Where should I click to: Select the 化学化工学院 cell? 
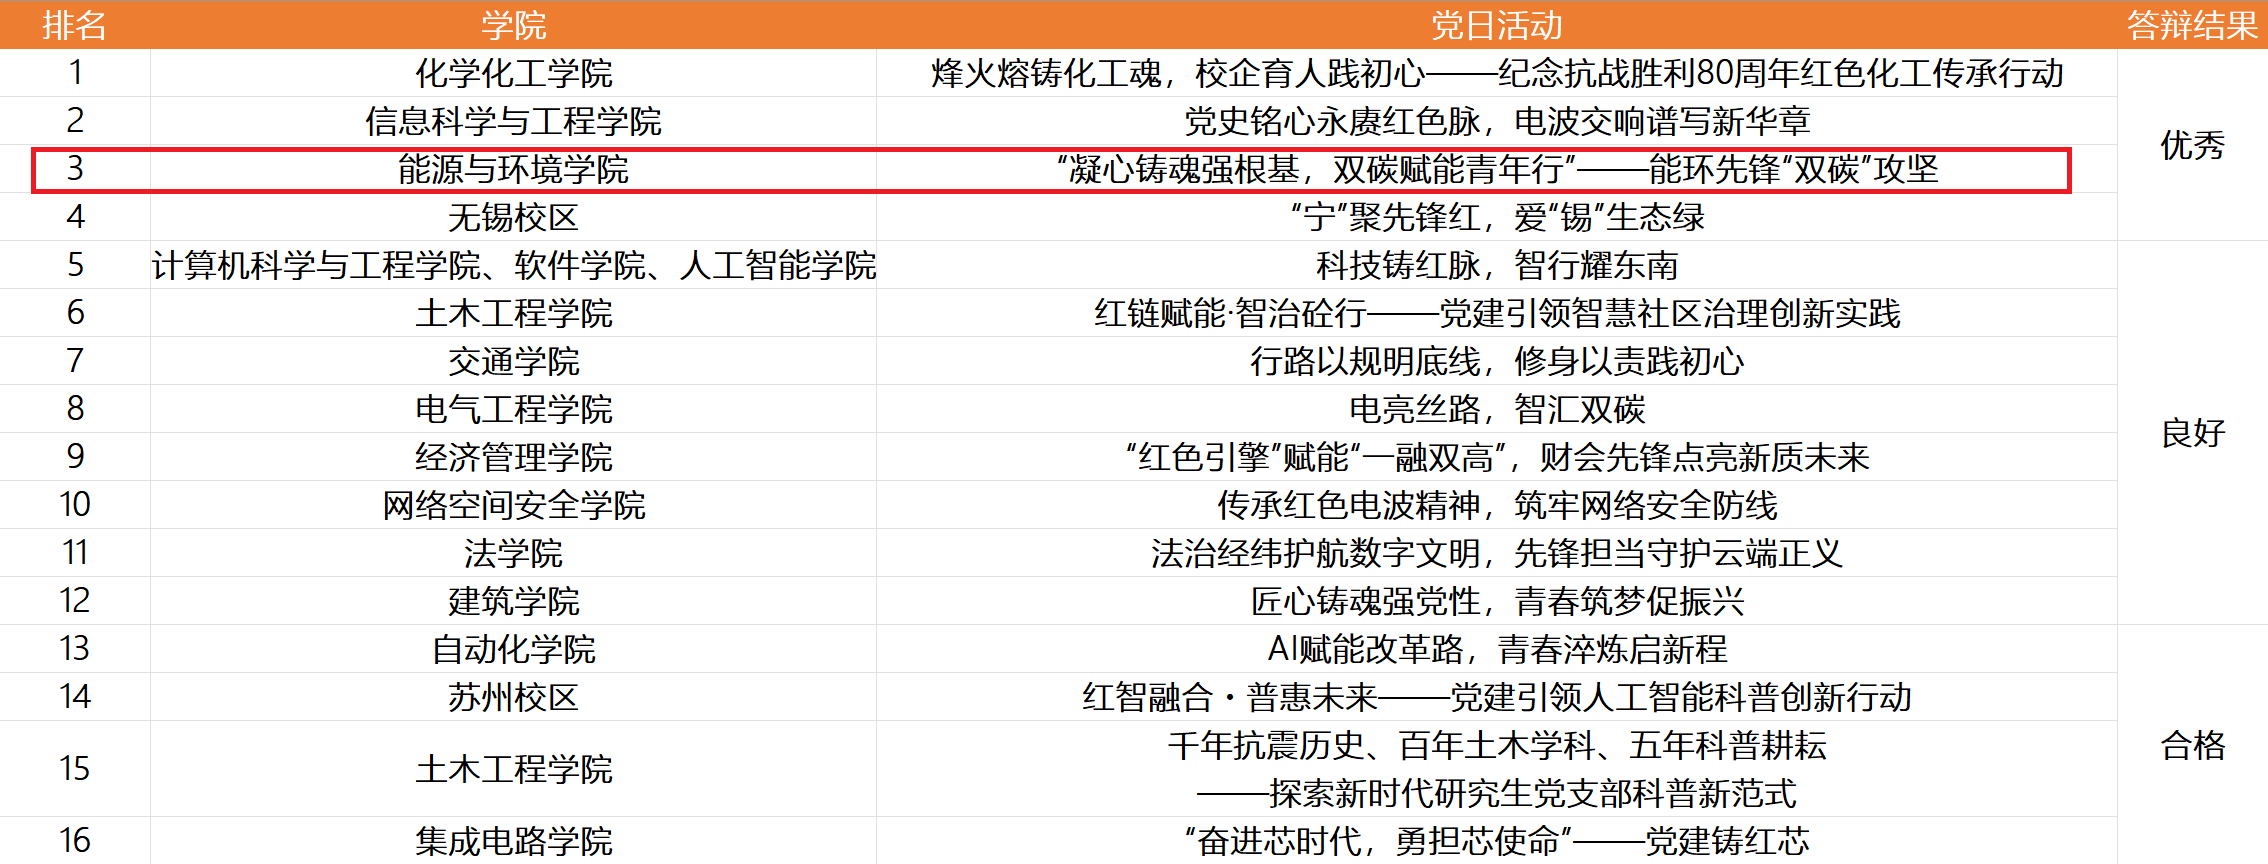click(x=513, y=73)
